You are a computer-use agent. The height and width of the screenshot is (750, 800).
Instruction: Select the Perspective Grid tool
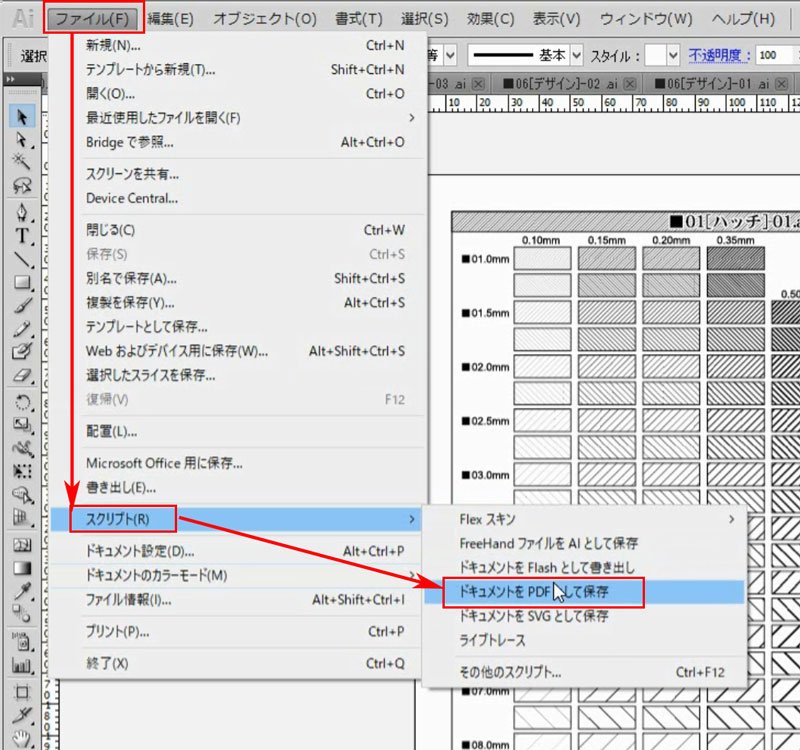tap(22, 518)
